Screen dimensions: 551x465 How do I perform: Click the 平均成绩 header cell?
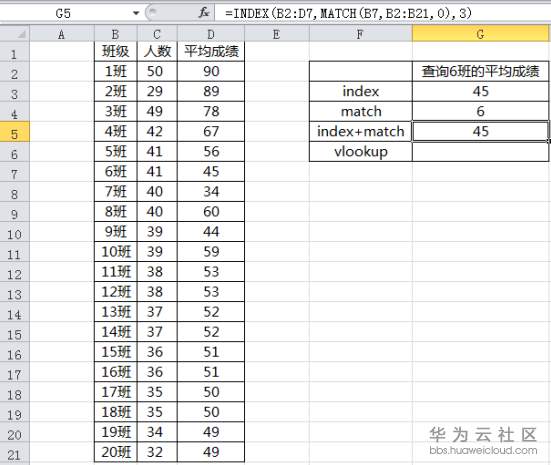tap(211, 52)
